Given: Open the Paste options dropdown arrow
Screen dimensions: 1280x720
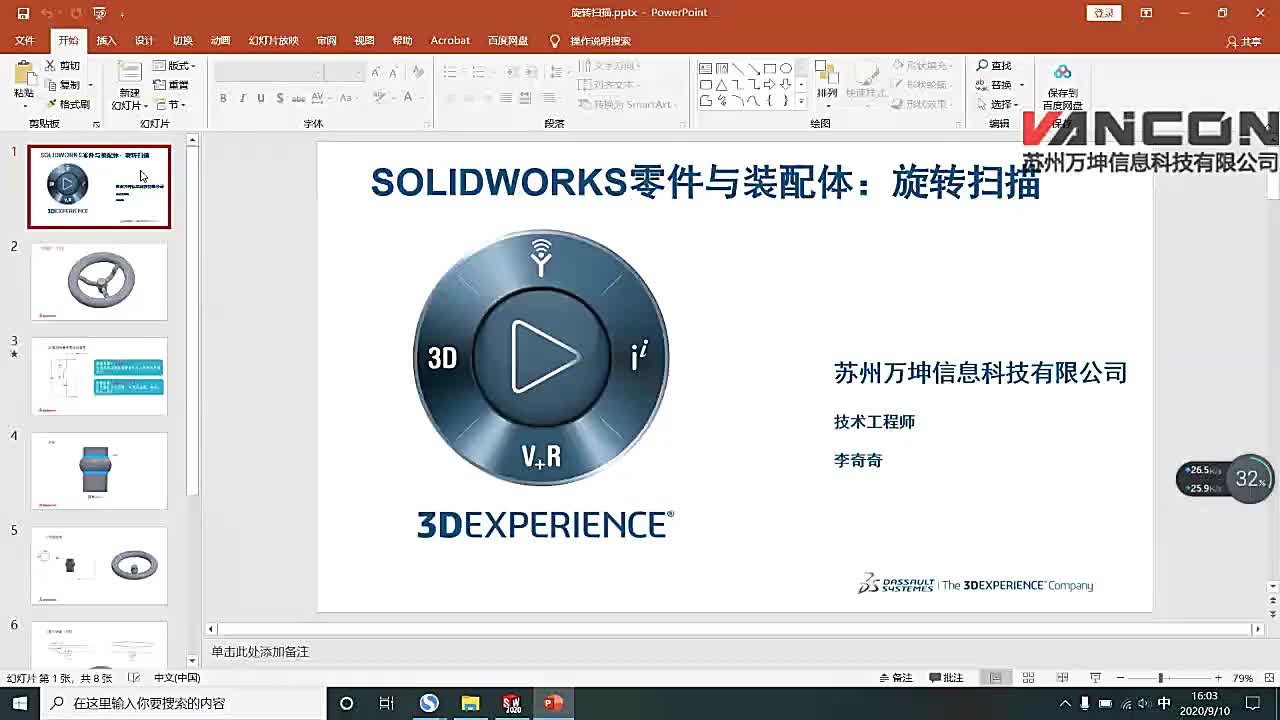Looking at the screenshot, I should (x=23, y=104).
